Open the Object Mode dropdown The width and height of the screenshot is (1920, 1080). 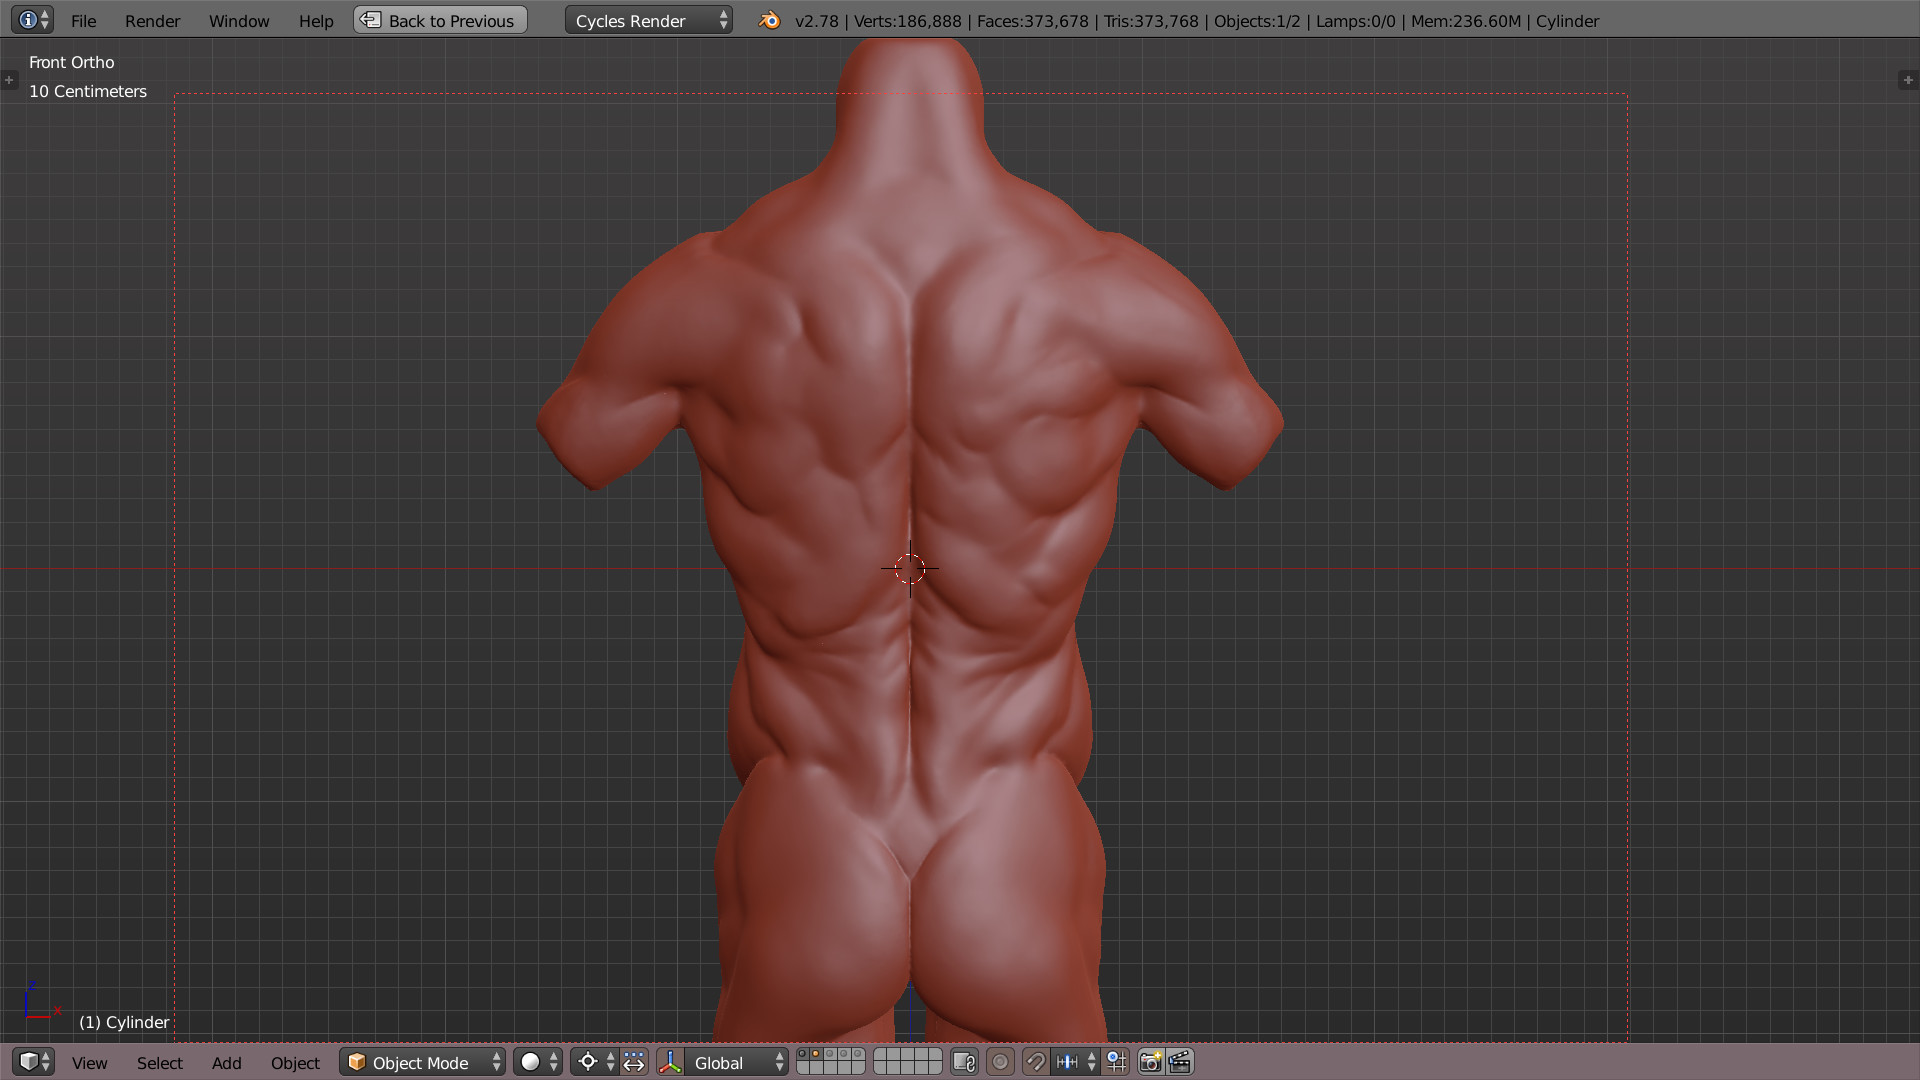(422, 1062)
